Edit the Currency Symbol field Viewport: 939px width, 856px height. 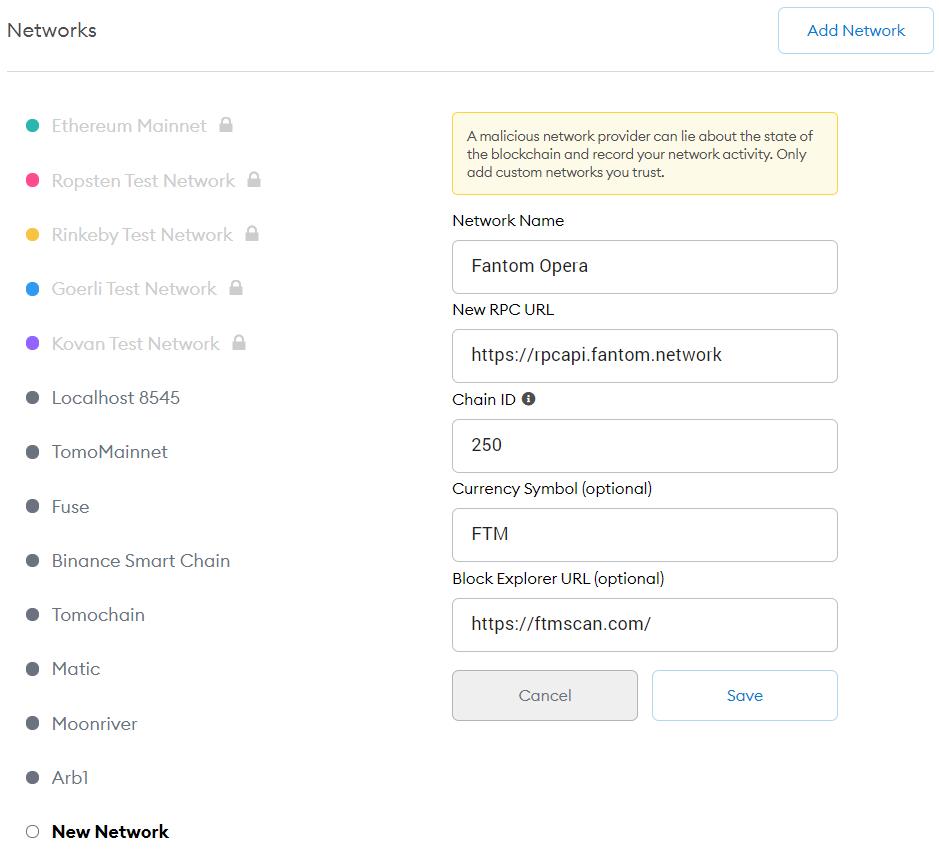point(644,535)
